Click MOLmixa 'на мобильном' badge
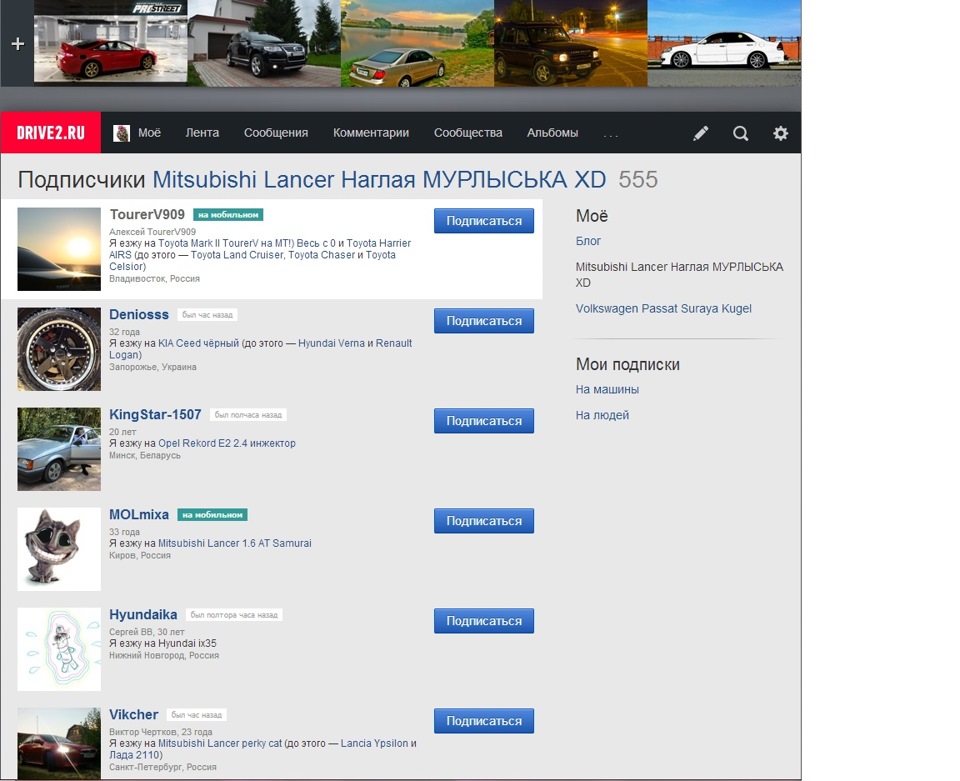The height and width of the screenshot is (781, 960). (x=212, y=515)
